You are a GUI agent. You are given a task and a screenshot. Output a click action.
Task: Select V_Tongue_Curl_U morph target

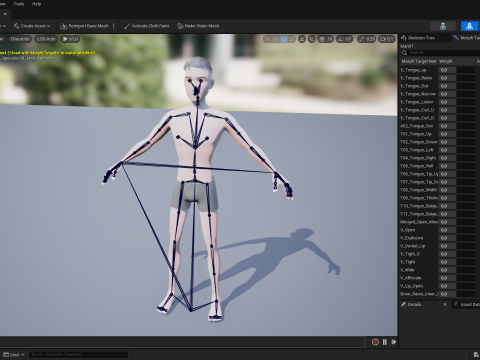coord(417,110)
